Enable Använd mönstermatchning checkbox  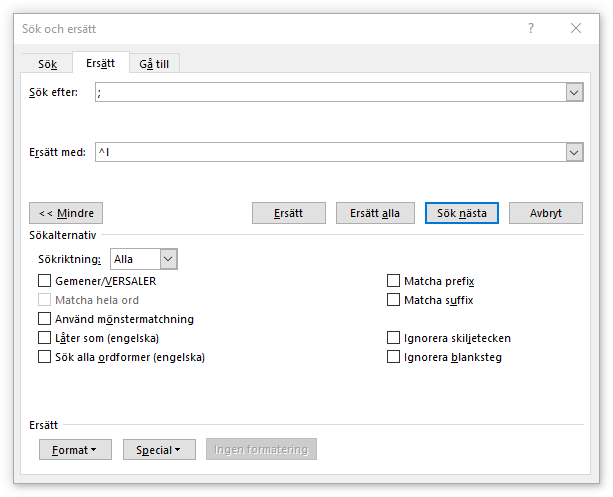pos(45,319)
